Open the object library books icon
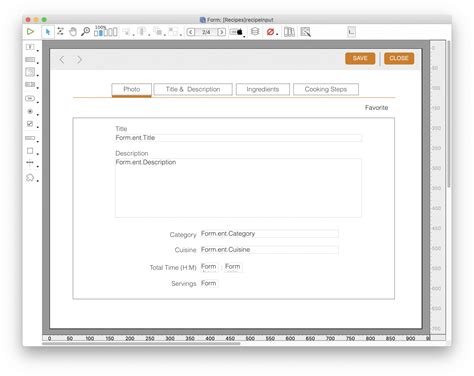Viewport: 474px width, 376px height. point(289,32)
